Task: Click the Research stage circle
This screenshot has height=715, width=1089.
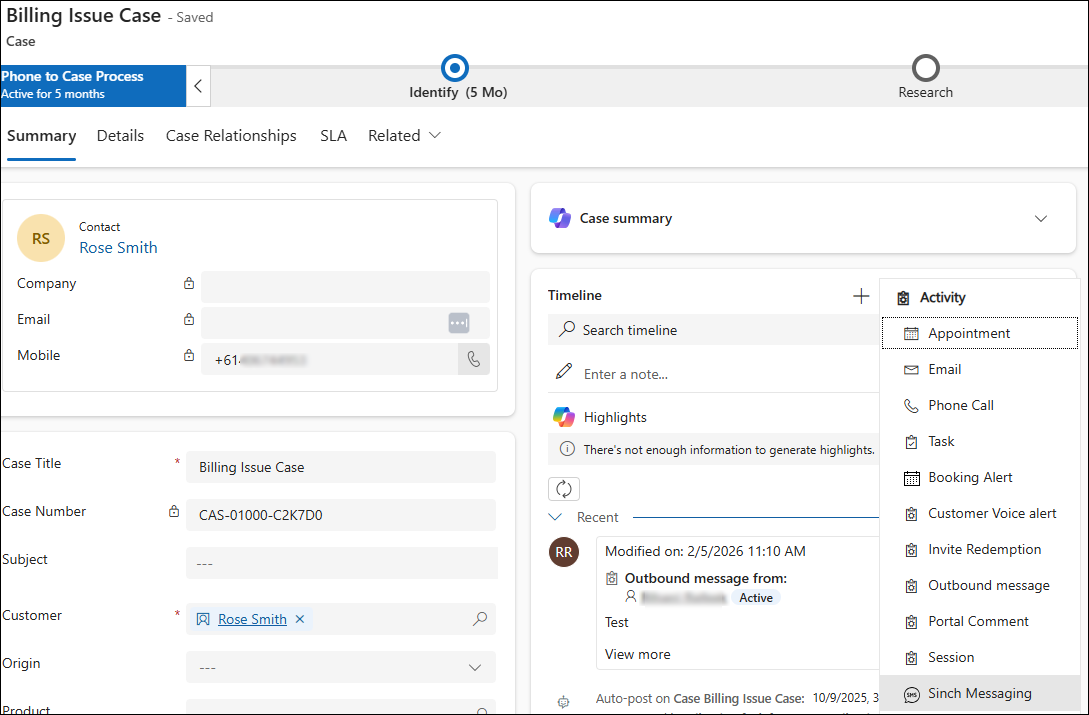Action: [x=926, y=68]
